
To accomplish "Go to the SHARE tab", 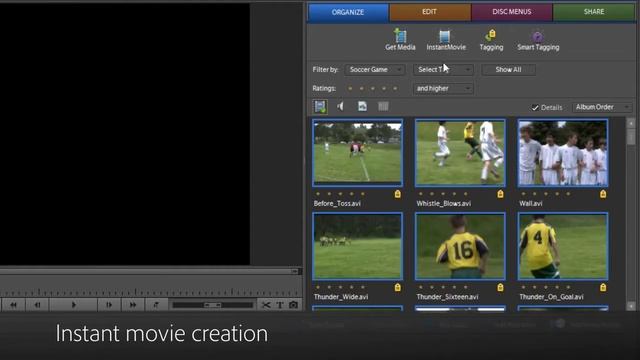I will (x=594, y=12).
